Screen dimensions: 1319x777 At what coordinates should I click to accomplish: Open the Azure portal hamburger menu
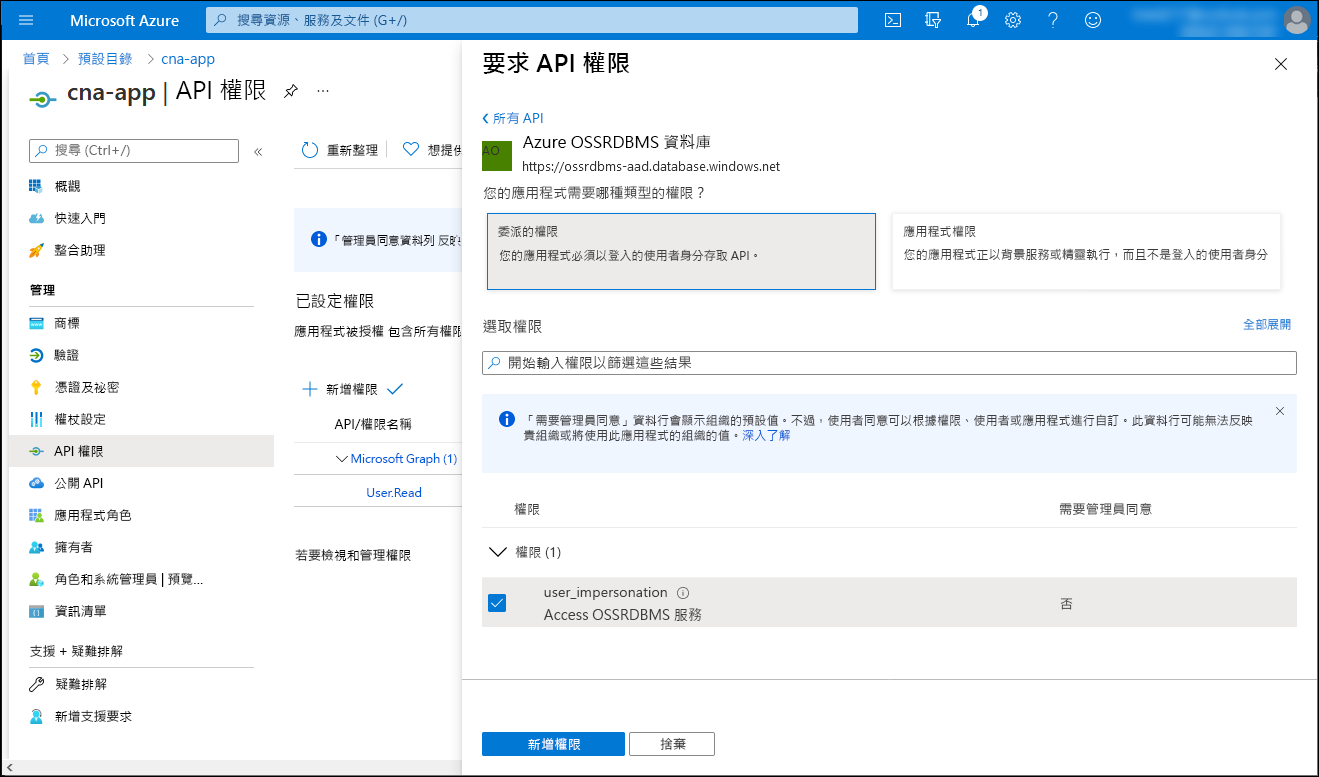pyautogui.click(x=27, y=20)
